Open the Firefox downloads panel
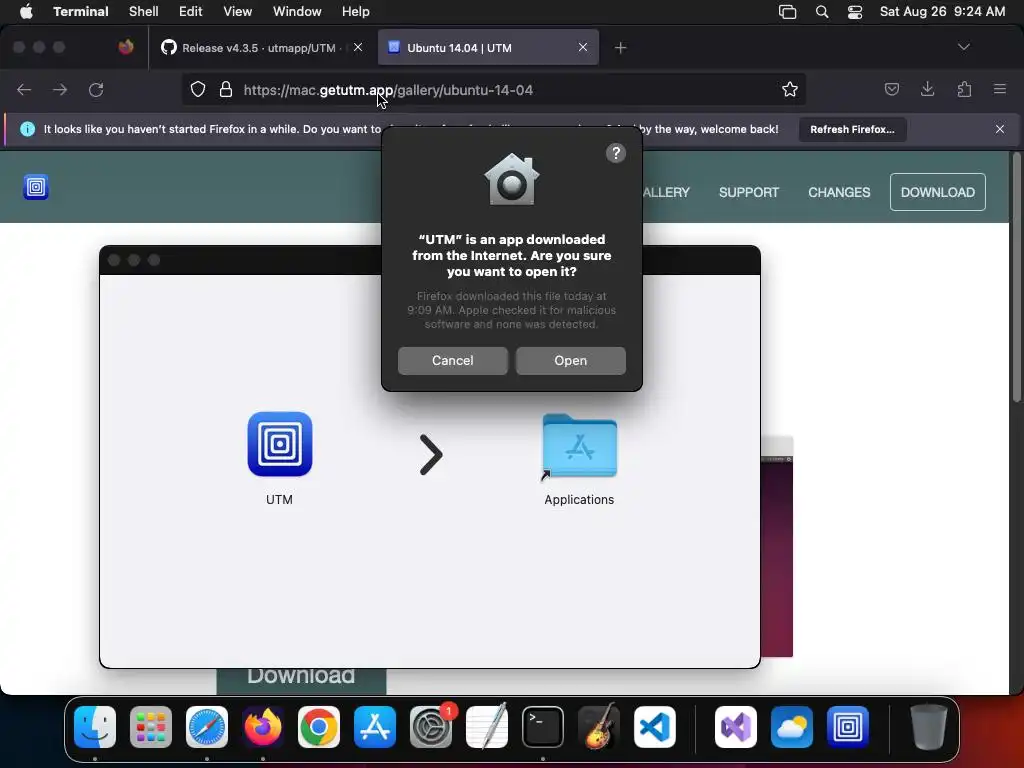The height and width of the screenshot is (768, 1024). point(927,89)
